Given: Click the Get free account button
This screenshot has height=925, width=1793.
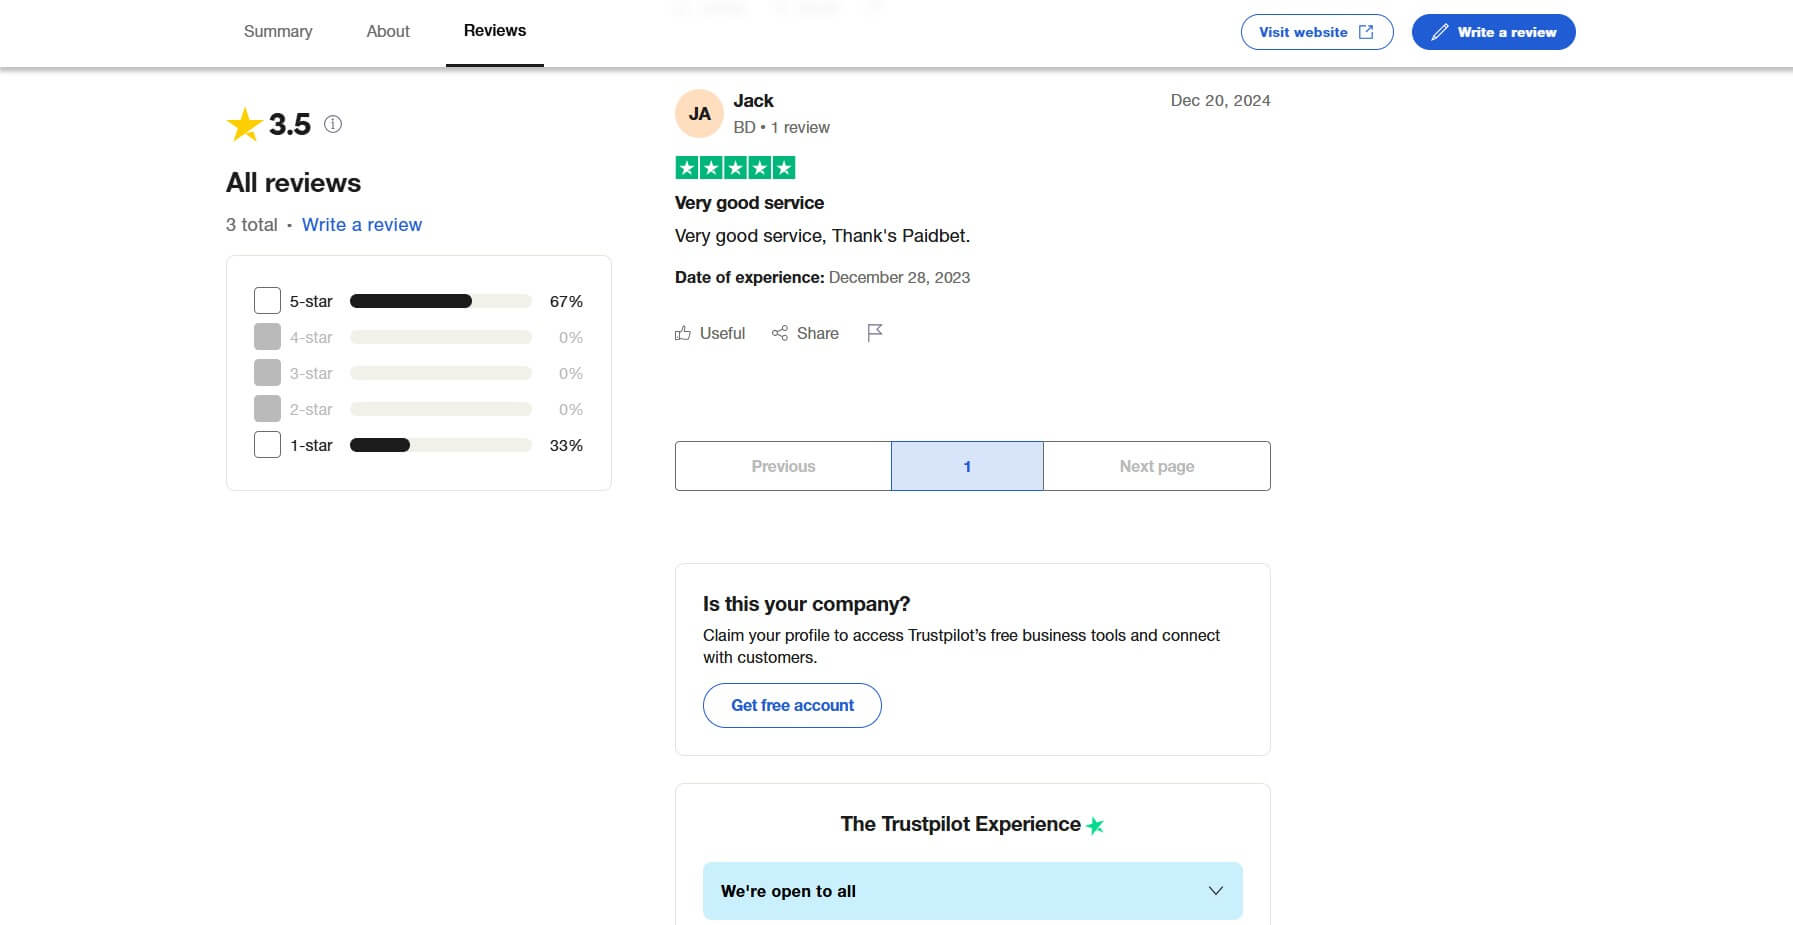Looking at the screenshot, I should point(792,705).
